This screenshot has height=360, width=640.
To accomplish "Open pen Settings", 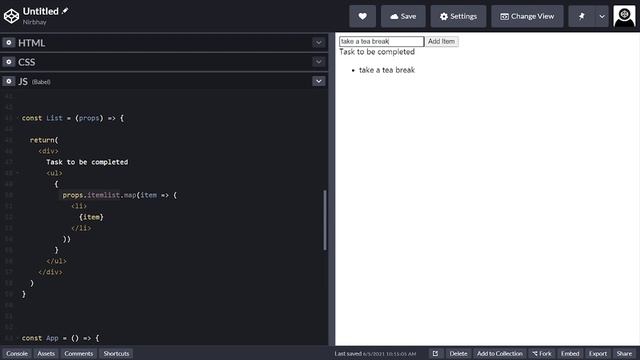I will click(458, 16).
